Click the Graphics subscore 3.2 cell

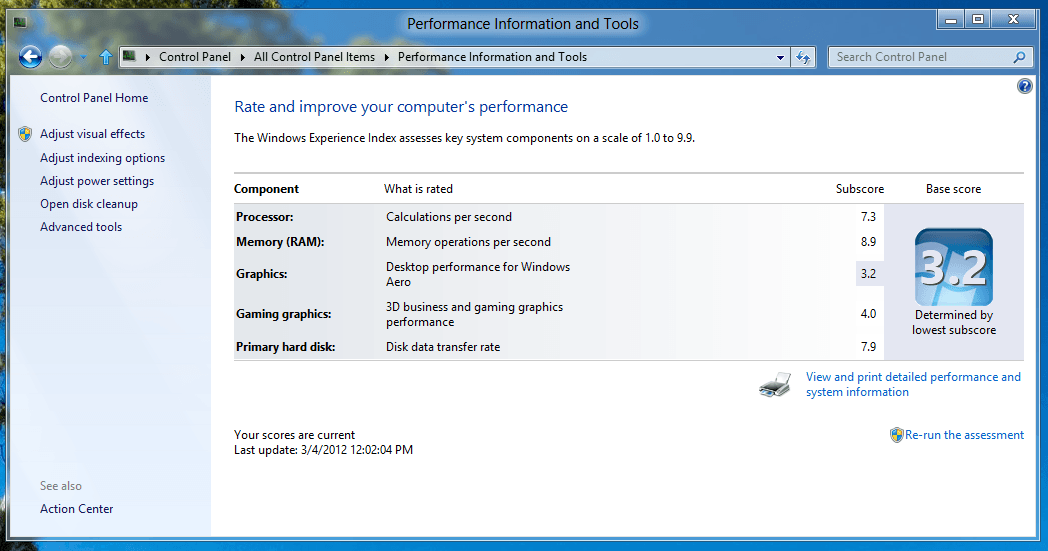coord(870,273)
